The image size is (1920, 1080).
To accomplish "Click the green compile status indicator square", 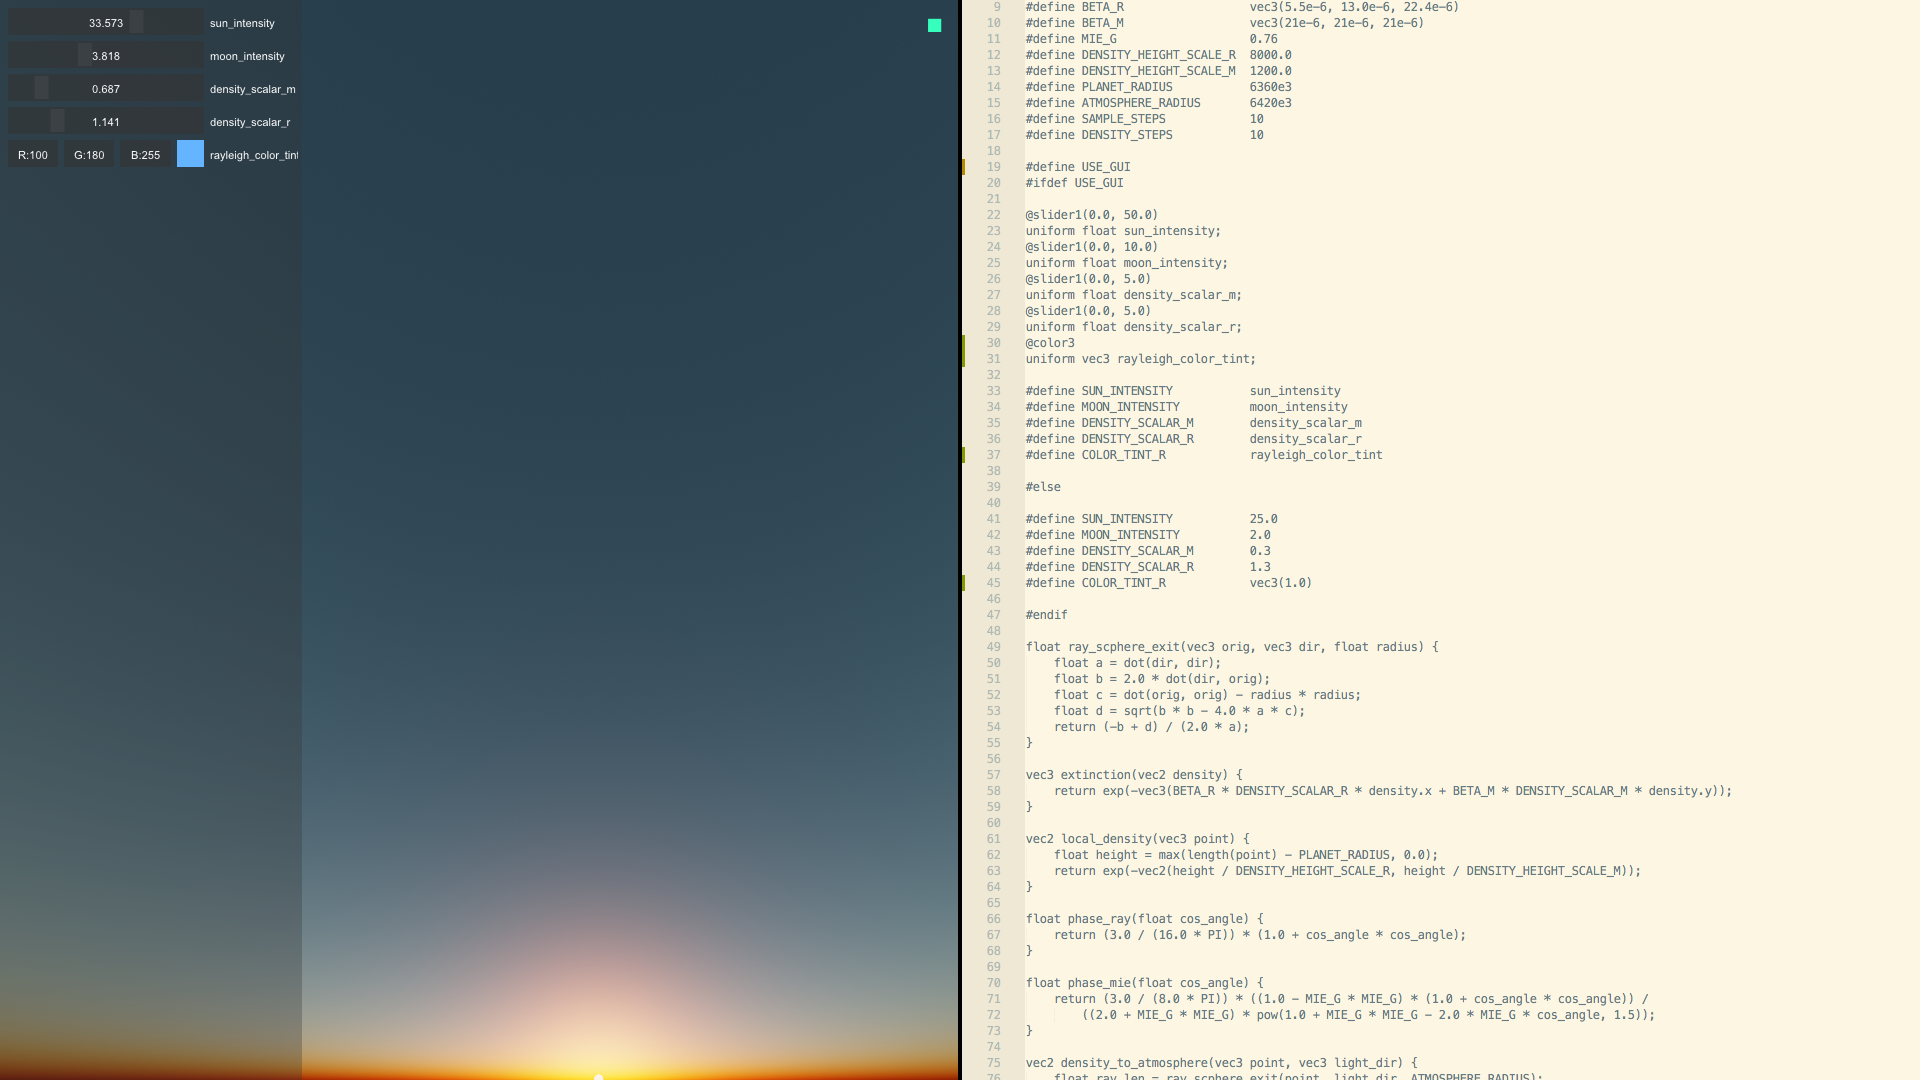I will (934, 25).
